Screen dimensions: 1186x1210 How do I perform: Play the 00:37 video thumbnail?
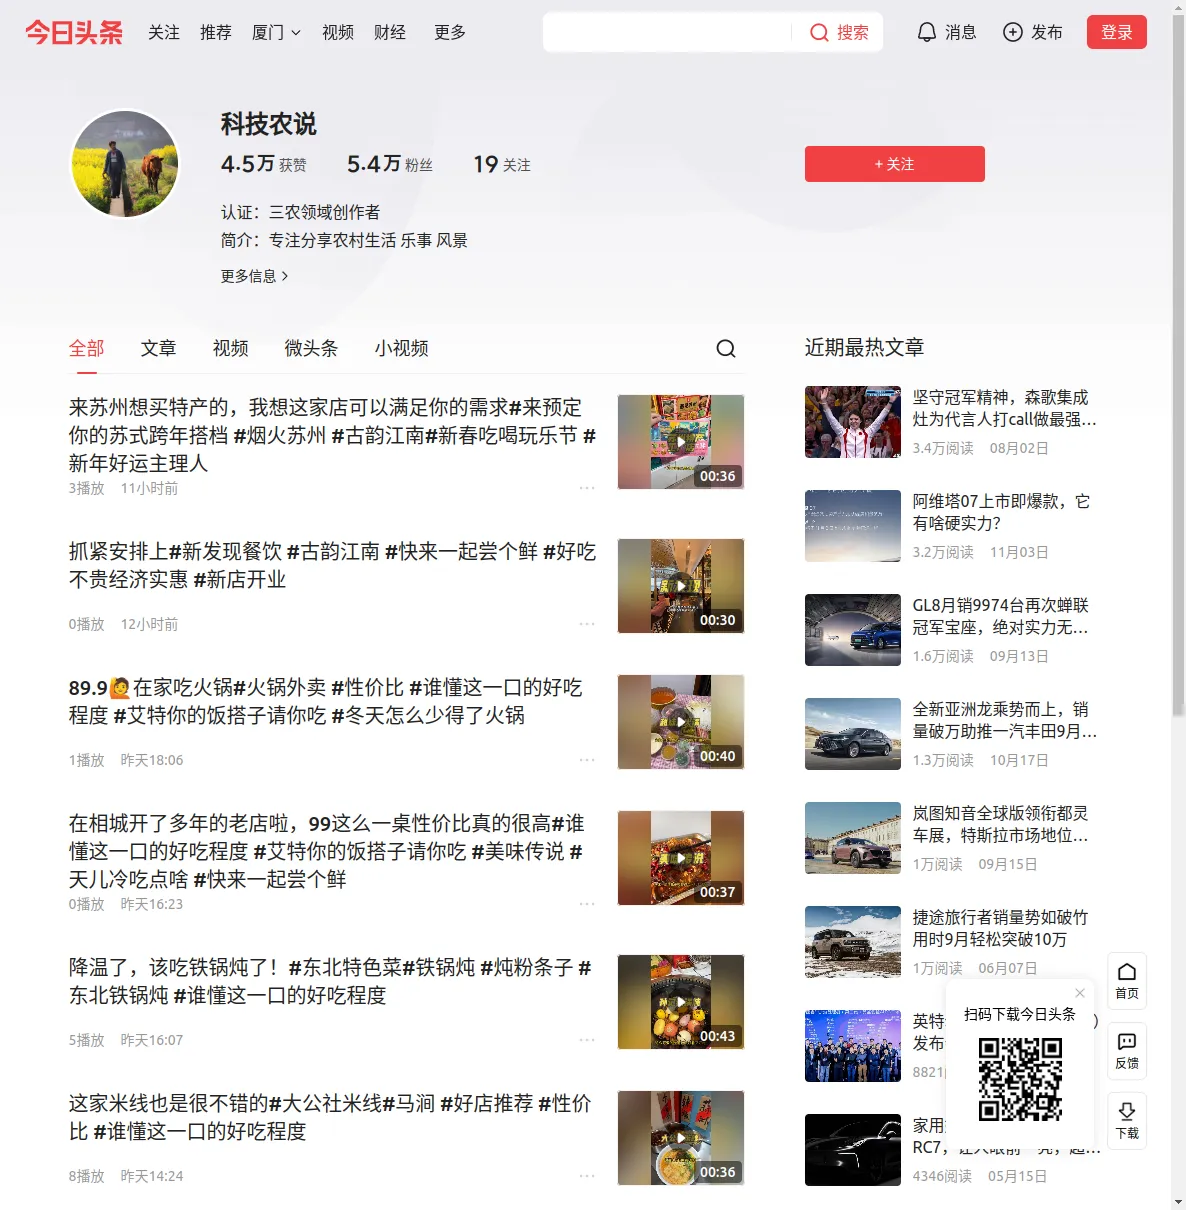(x=681, y=858)
